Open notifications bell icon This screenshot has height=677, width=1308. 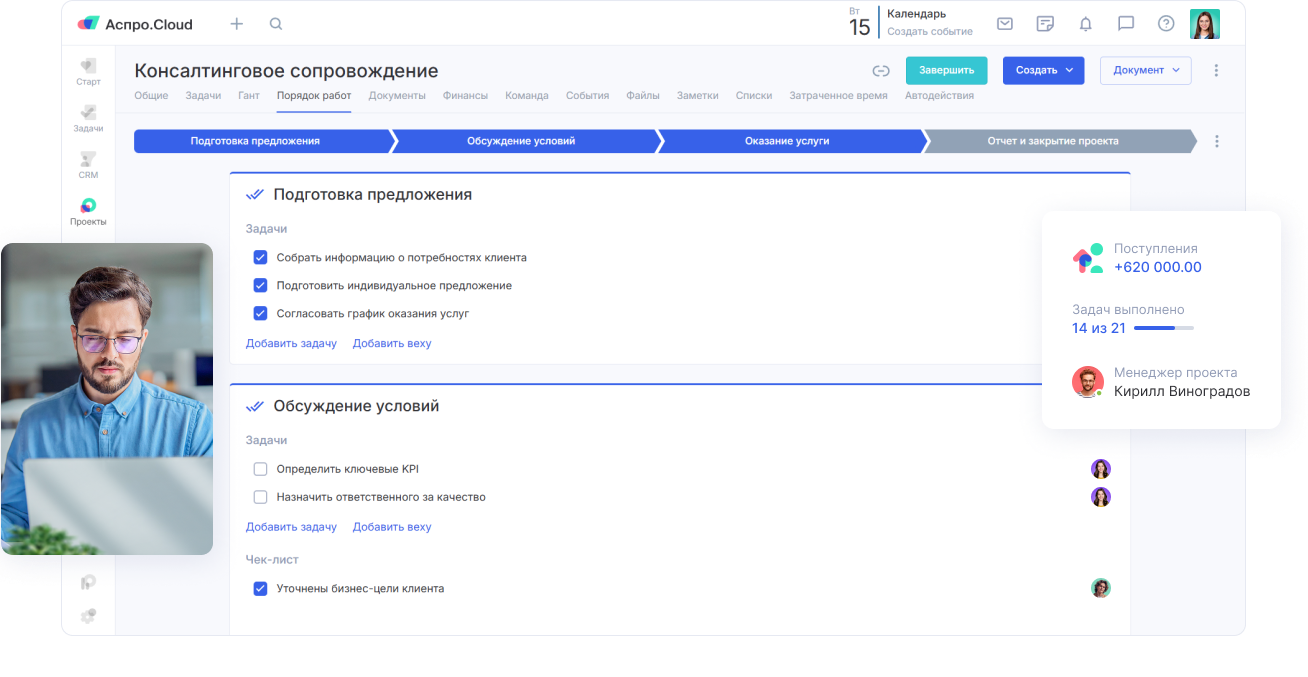click(1085, 24)
